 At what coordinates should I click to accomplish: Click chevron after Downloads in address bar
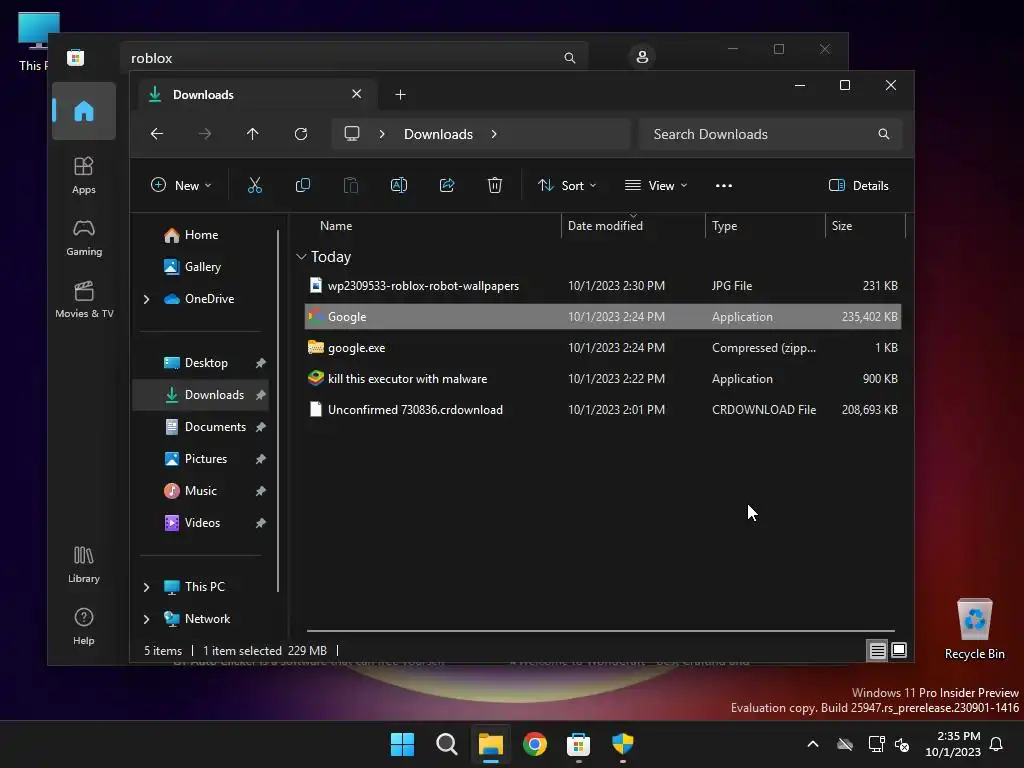494,134
